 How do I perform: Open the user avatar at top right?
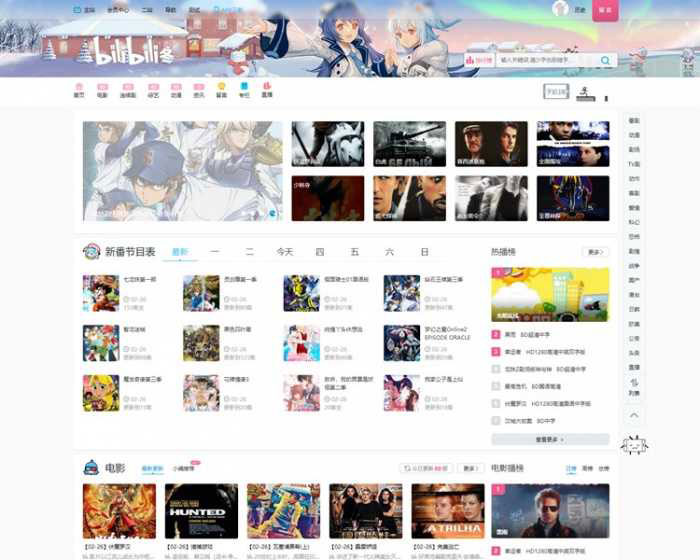click(x=560, y=8)
